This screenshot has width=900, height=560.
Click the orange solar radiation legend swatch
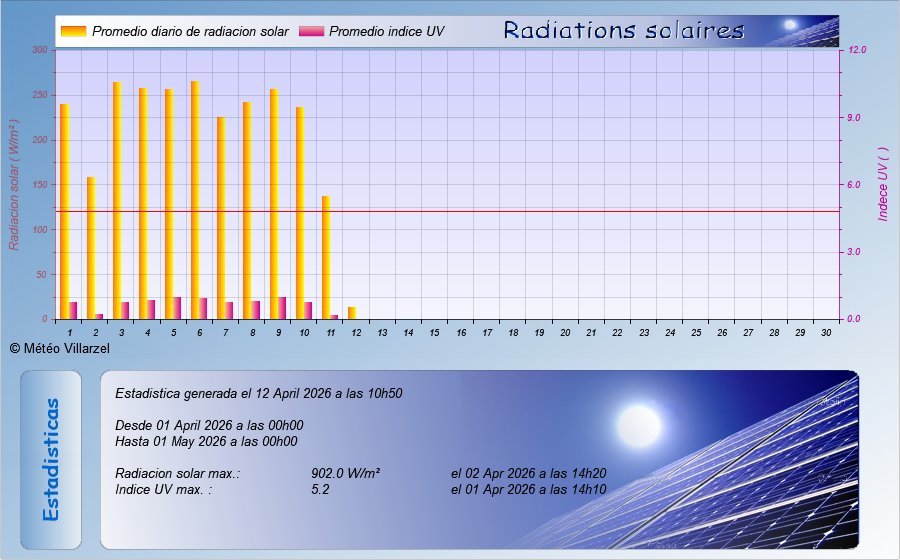click(x=73, y=31)
